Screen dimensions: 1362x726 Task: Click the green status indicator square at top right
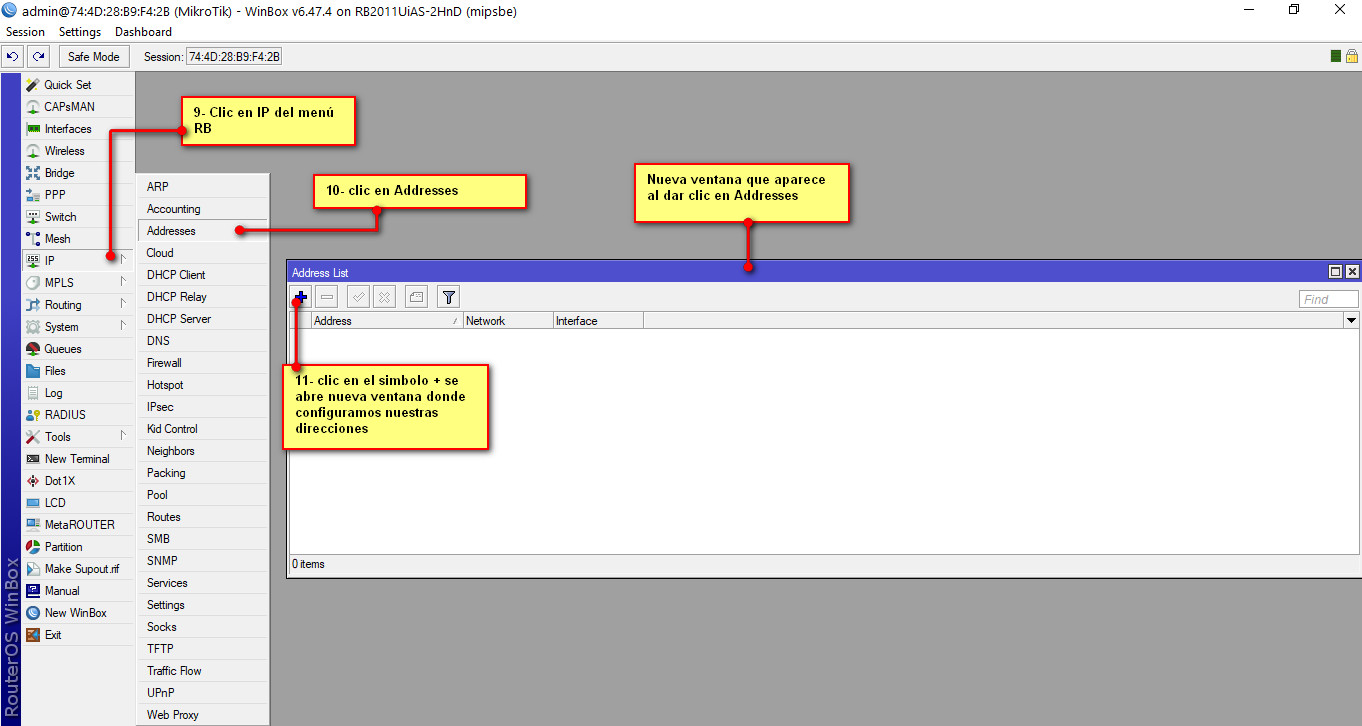1336,57
